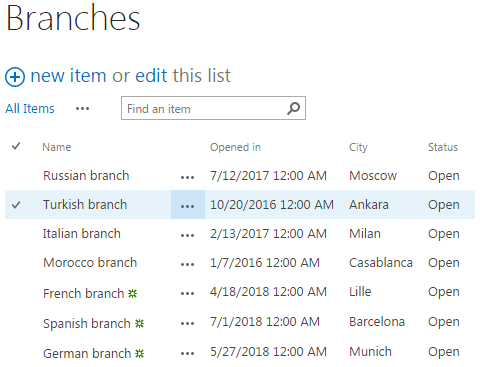Open ellipsis menu for Russian branch
Viewport: 480px width, 367px height.
click(187, 177)
